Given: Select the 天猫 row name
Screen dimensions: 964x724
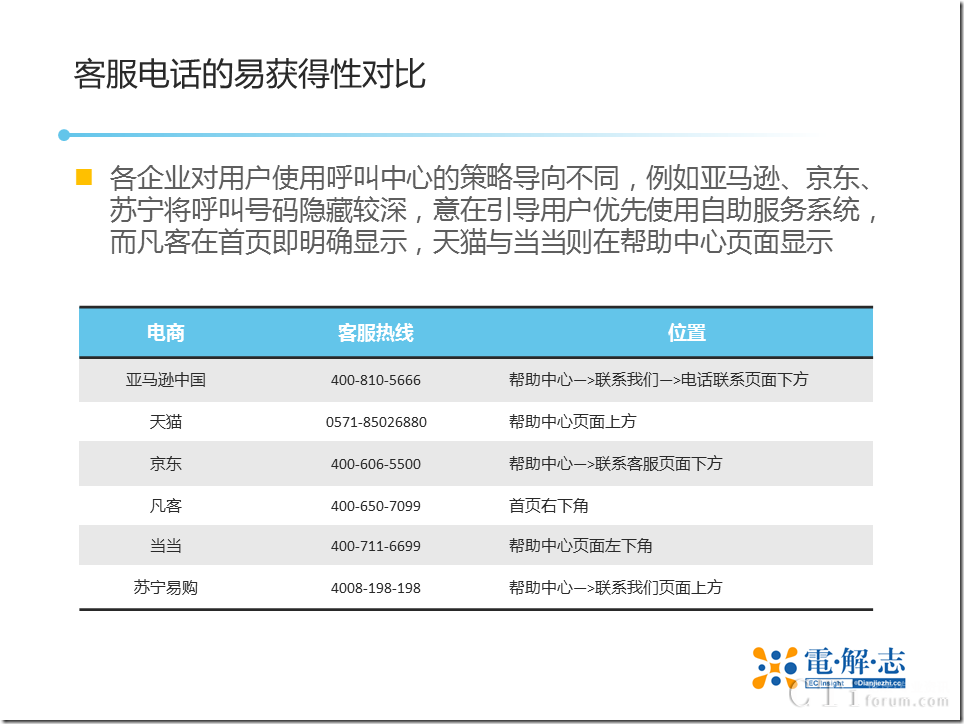Looking at the screenshot, I should point(166,422).
